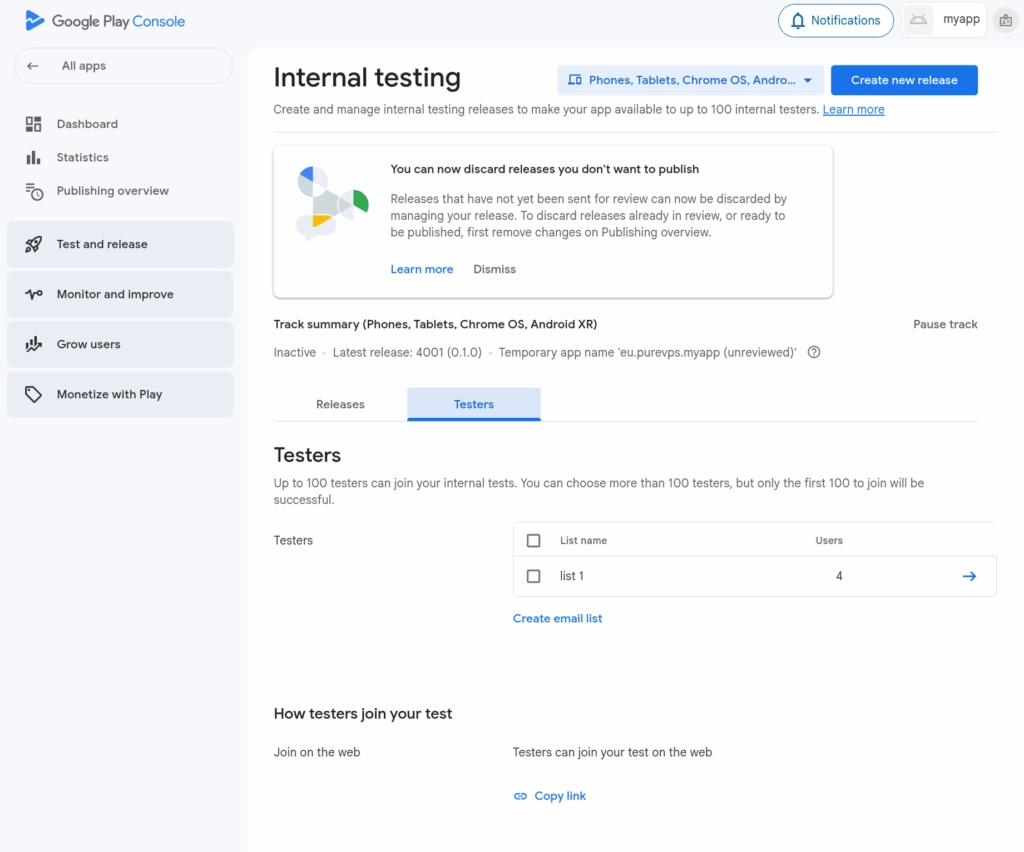Go to Publishing overview in the sidebar
The width and height of the screenshot is (1024, 852).
pyautogui.click(x=112, y=191)
